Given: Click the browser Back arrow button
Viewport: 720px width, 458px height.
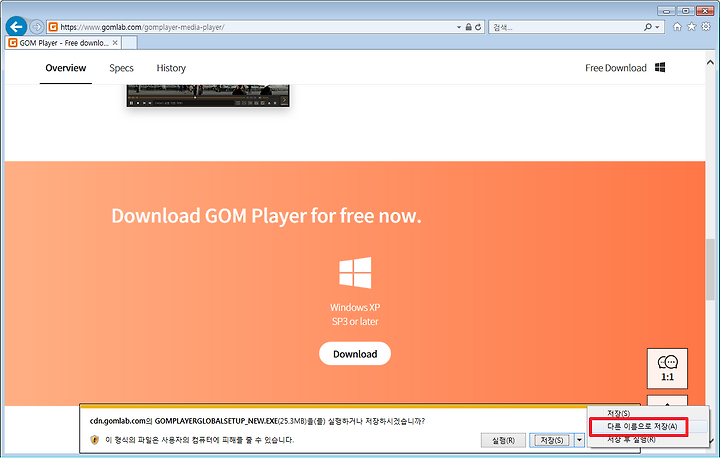Looking at the screenshot, I should click(x=16, y=27).
